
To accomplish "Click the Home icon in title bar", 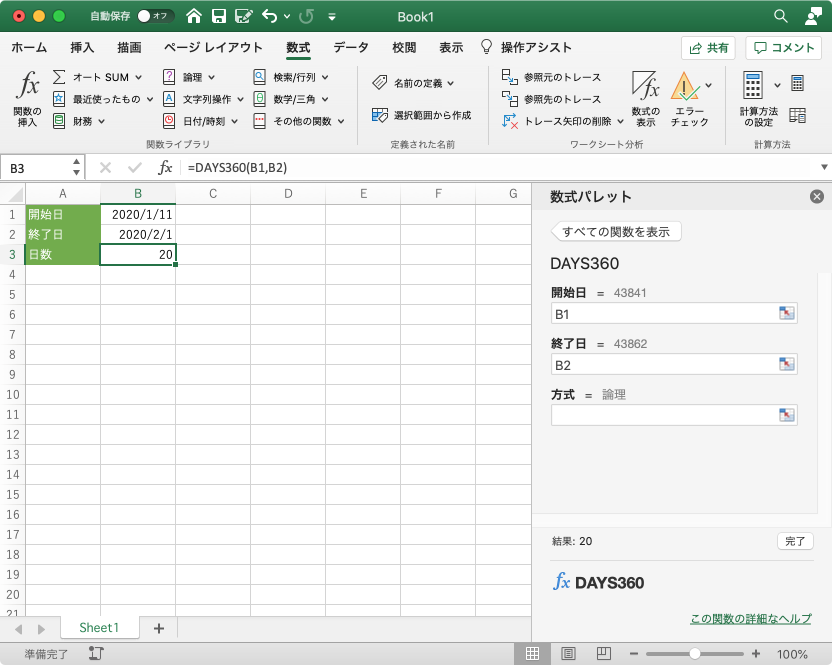I will (x=194, y=16).
